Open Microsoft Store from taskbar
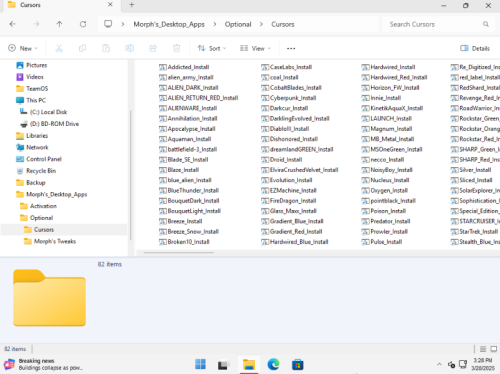500x374 pixels. 298,365
